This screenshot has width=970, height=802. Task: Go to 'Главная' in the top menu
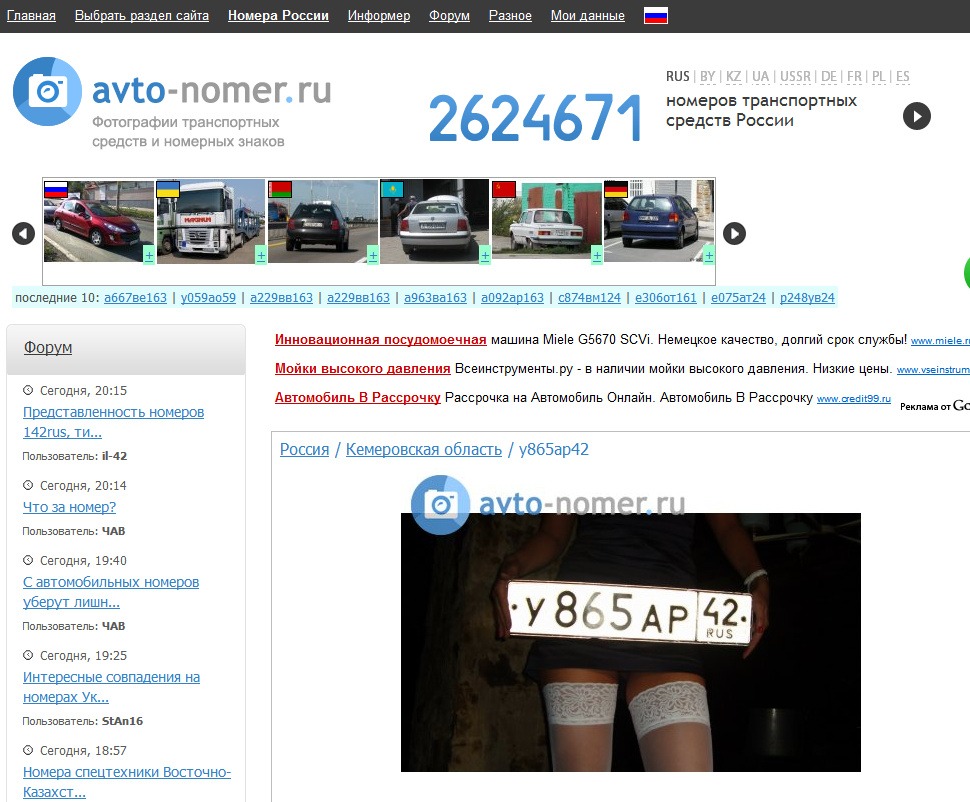(x=31, y=15)
